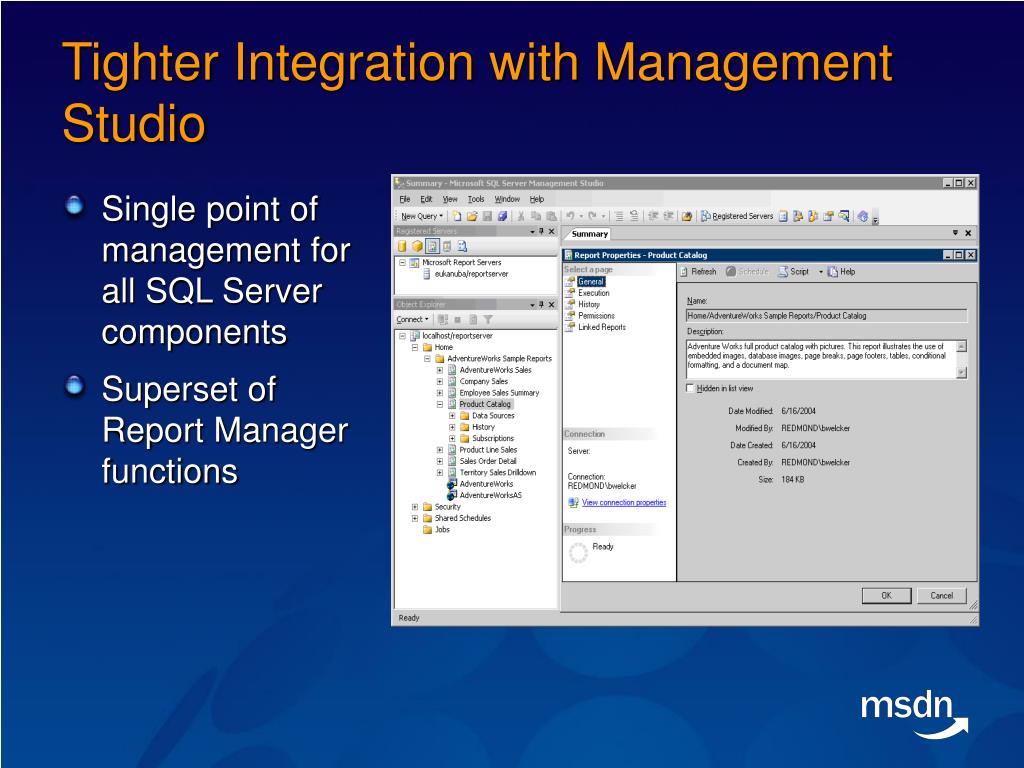Select the fifth server type icon in Registered Servers
Image resolution: width=1024 pixels, height=768 pixels.
pyautogui.click(x=462, y=246)
